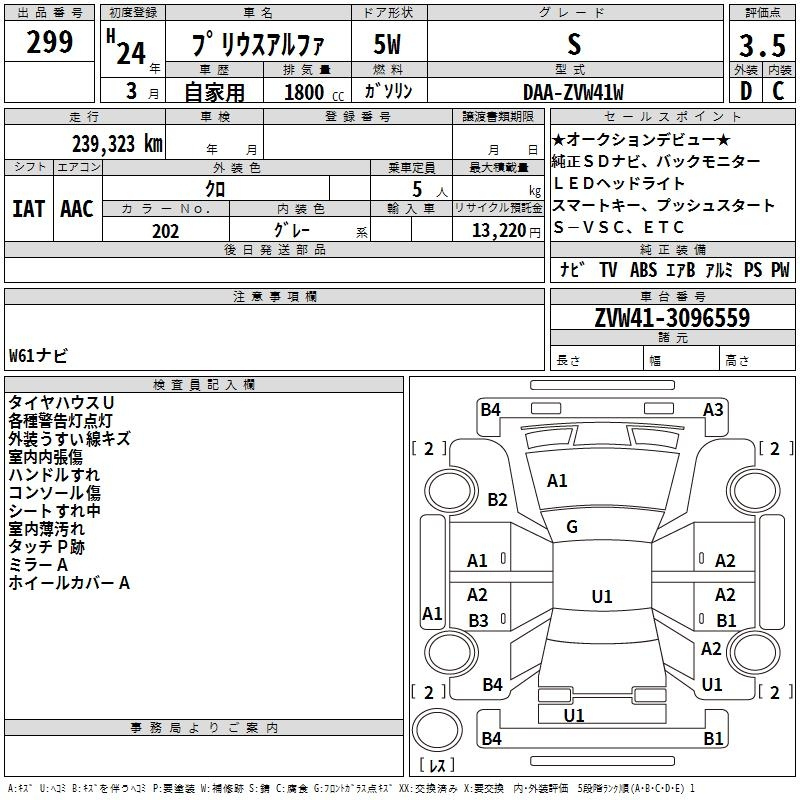Click the inspector note 室内薄汚れ
This screenshot has width=800, height=800.
pyautogui.click(x=46, y=529)
